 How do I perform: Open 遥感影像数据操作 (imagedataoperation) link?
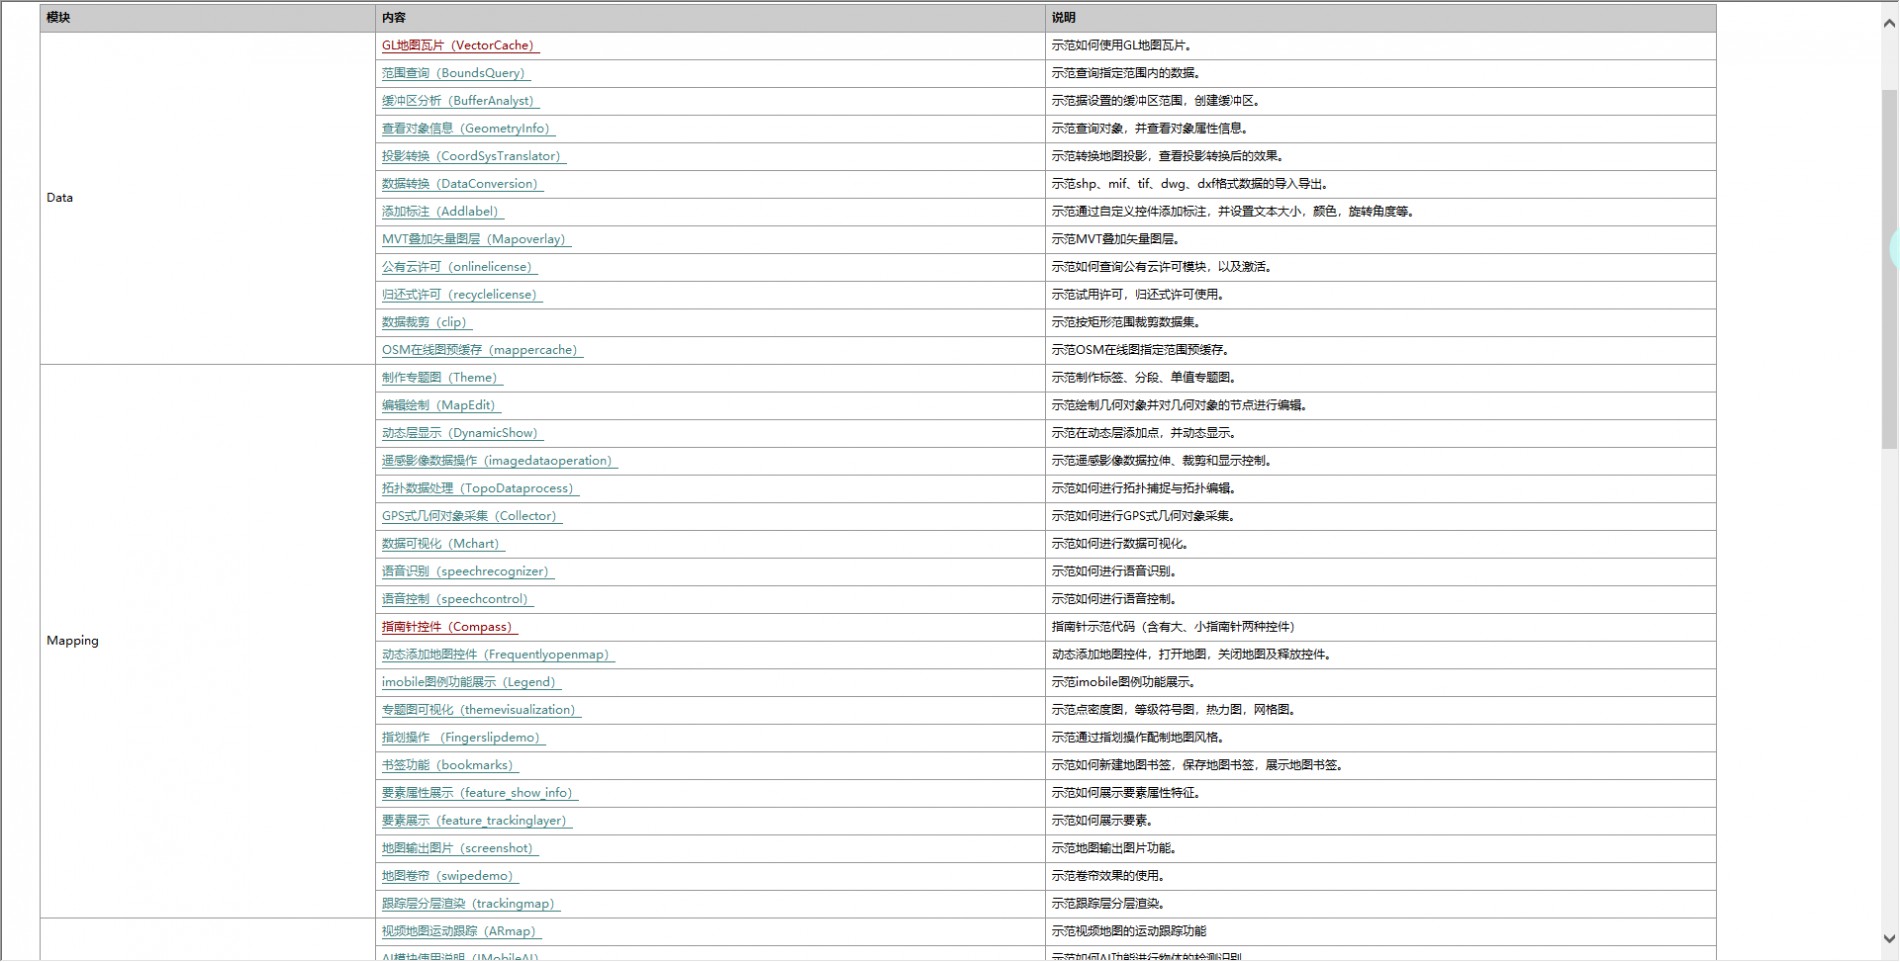[498, 461]
